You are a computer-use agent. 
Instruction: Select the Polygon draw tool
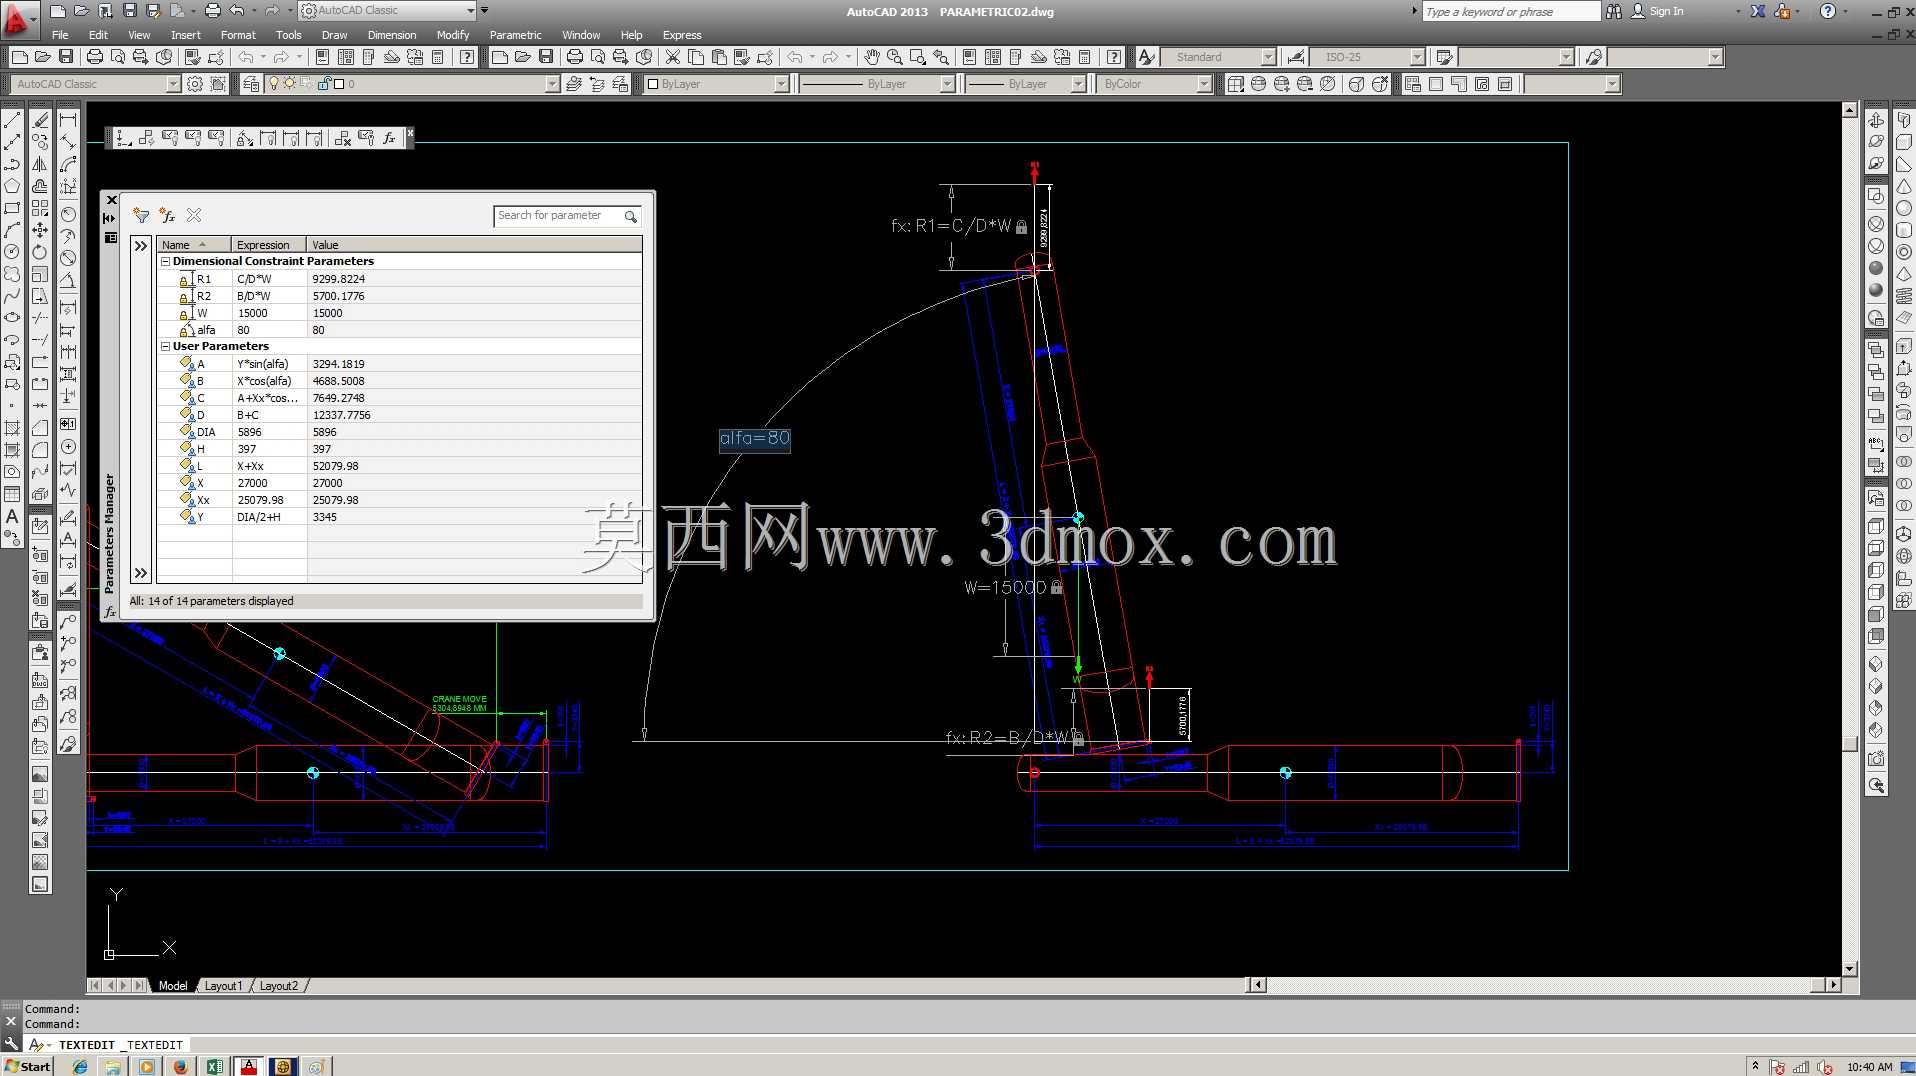pos(12,186)
